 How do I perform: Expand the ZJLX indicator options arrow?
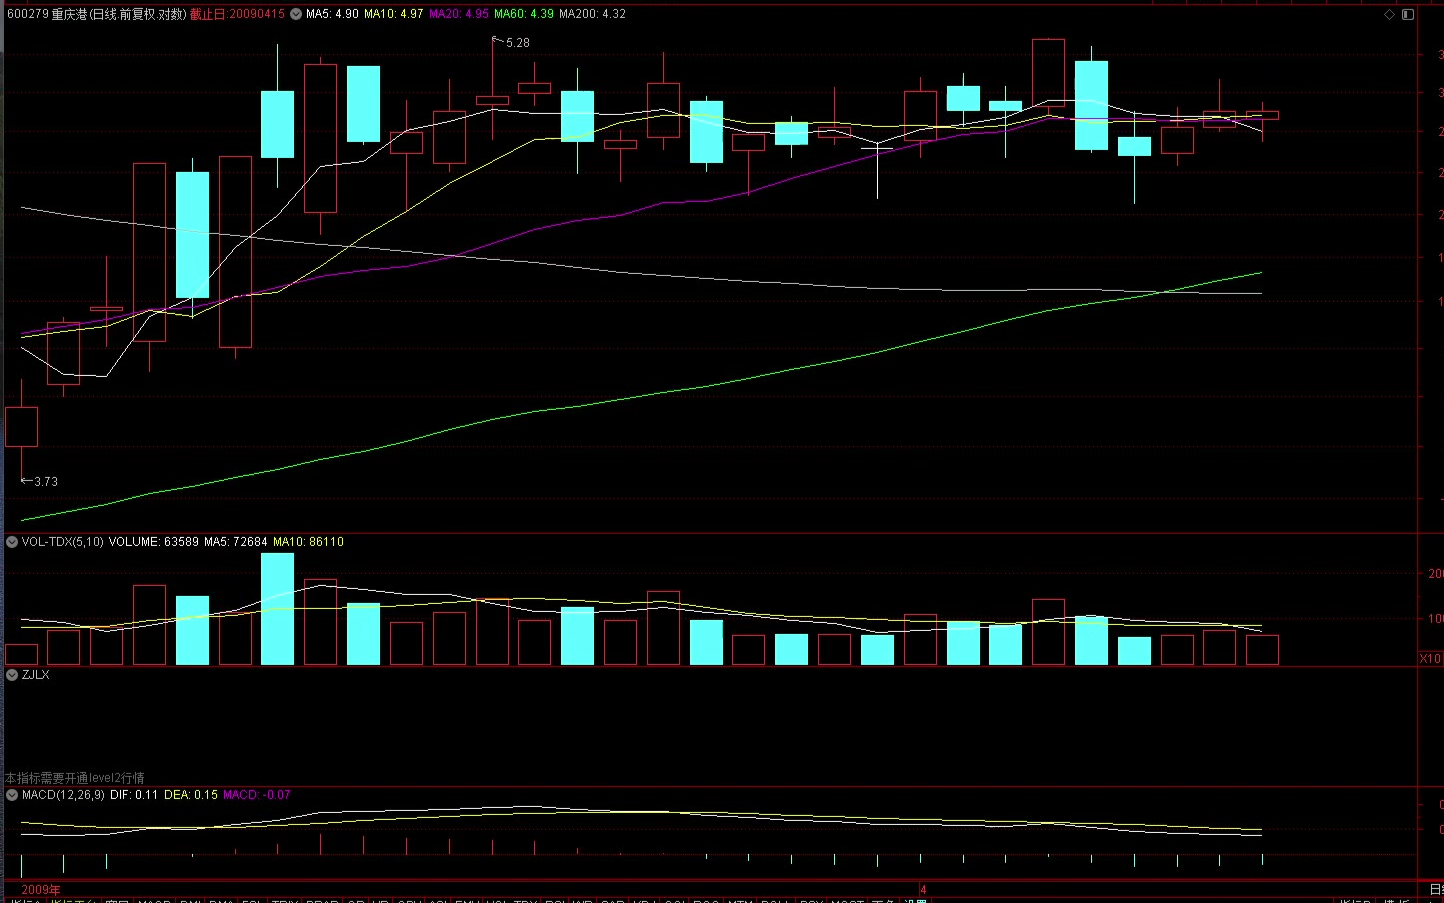coord(12,675)
